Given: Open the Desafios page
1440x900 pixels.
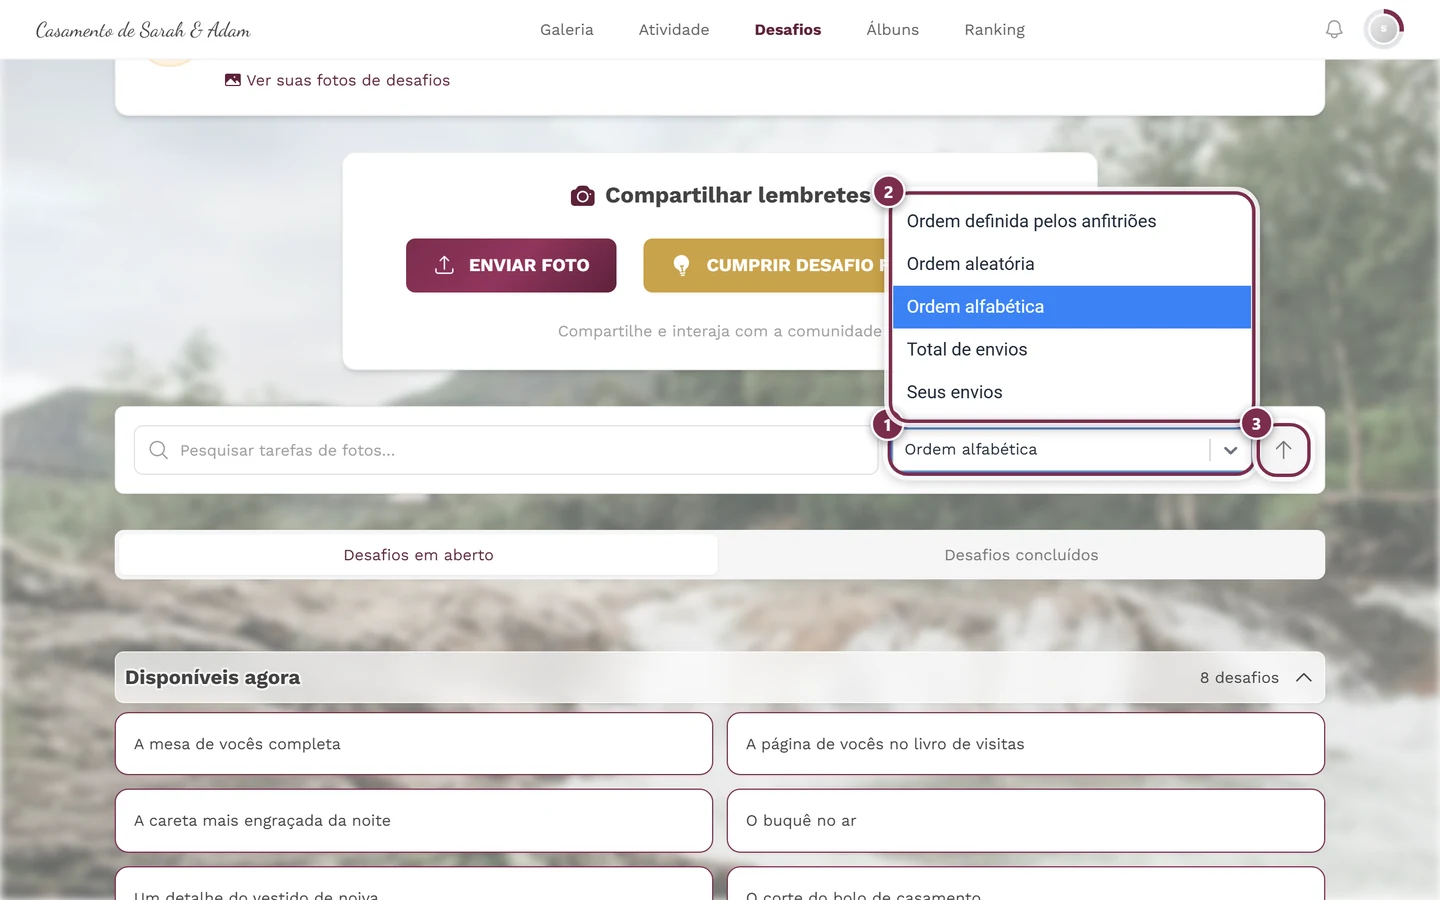Looking at the screenshot, I should tap(788, 30).
